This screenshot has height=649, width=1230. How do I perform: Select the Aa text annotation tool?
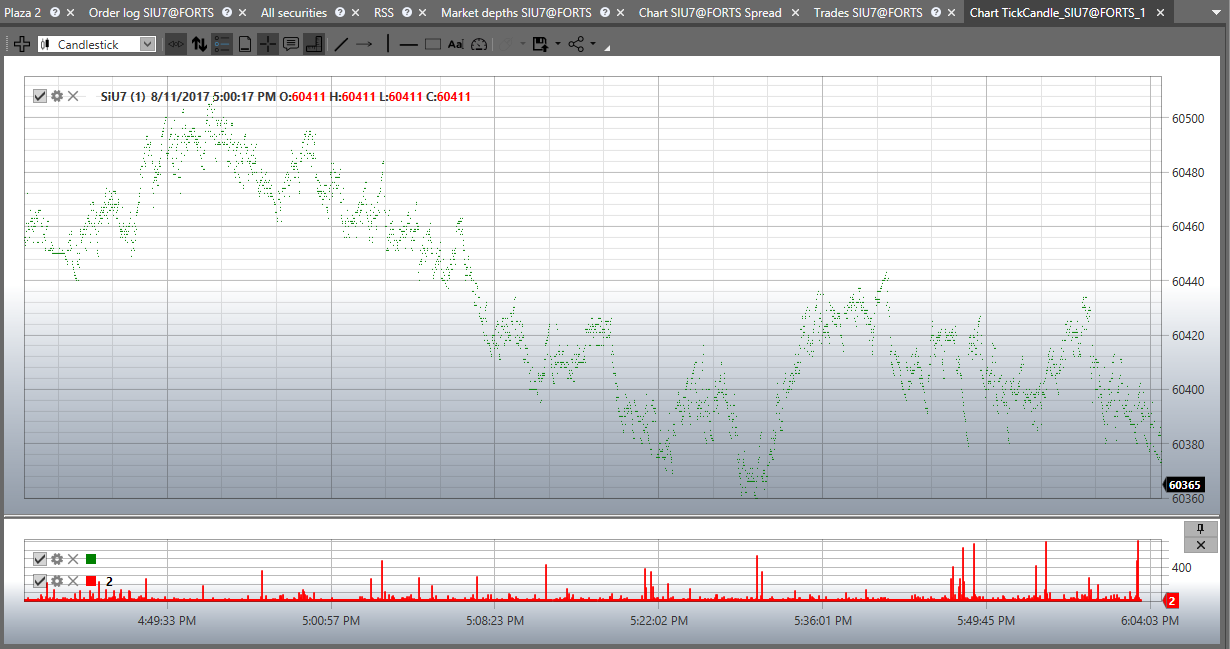tap(455, 44)
